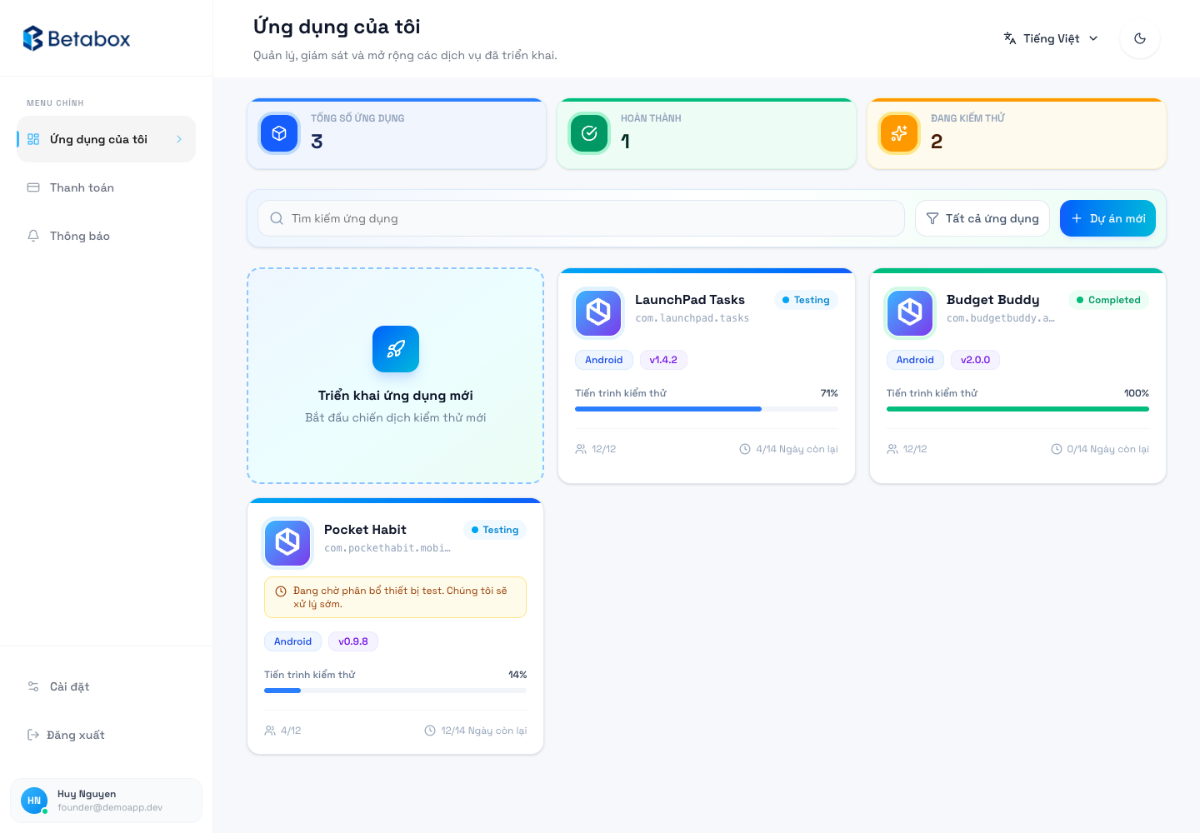Screen dimensions: 1200x833
Task: Click com.budgetbuddy package name
Action: click(x=1001, y=319)
